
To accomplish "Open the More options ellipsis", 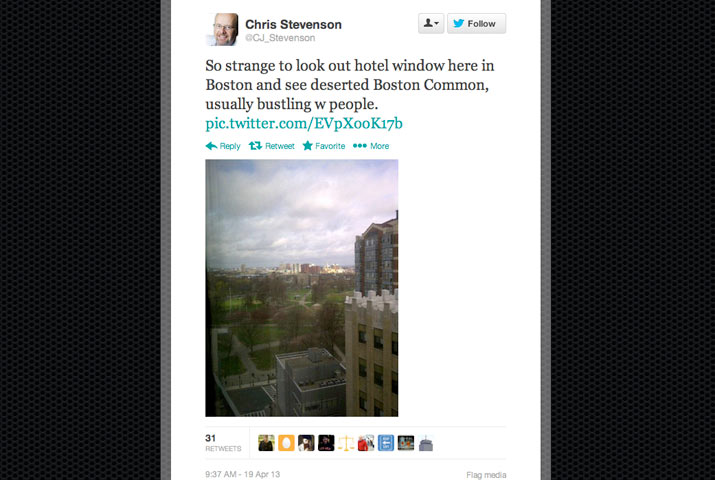I will [360, 146].
